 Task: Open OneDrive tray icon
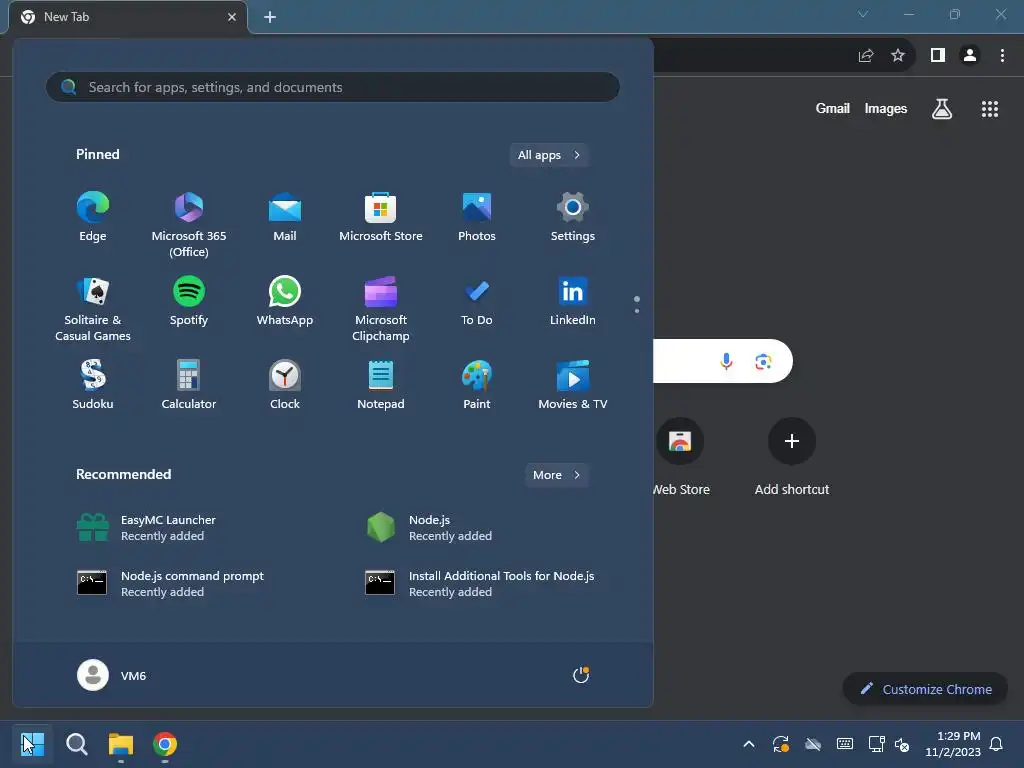[812, 744]
